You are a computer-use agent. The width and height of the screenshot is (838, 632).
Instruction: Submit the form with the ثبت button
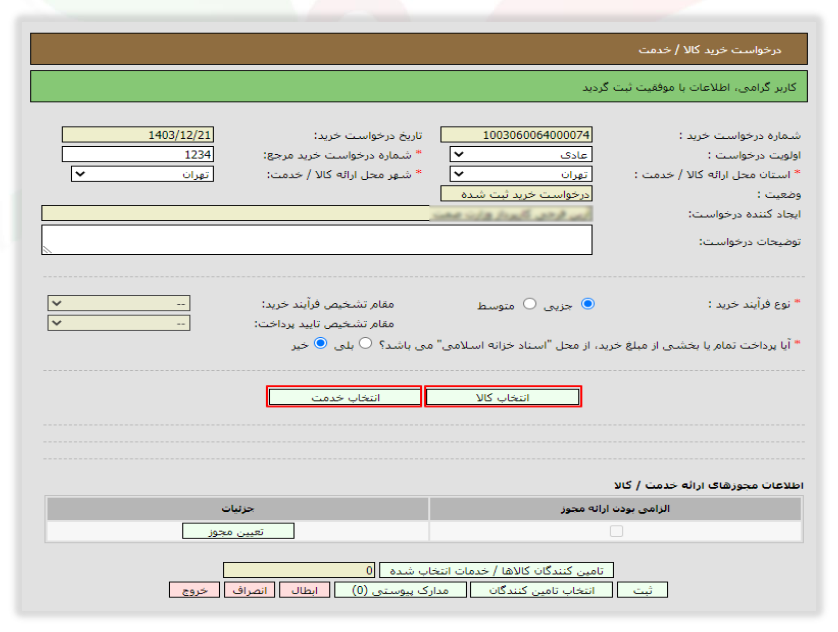642,590
